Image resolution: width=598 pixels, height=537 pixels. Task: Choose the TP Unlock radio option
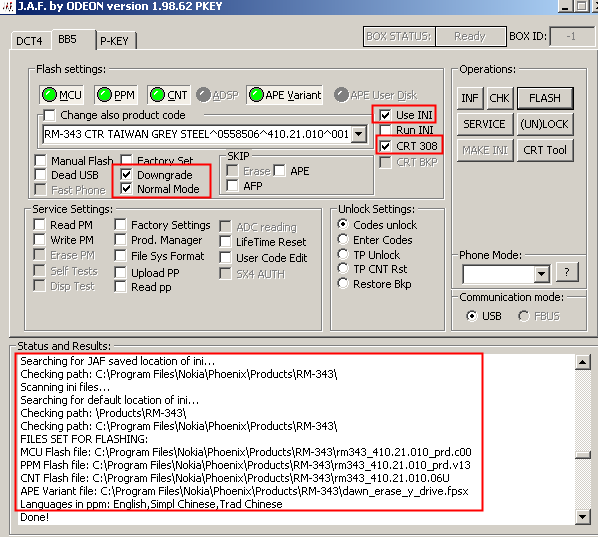point(343,254)
